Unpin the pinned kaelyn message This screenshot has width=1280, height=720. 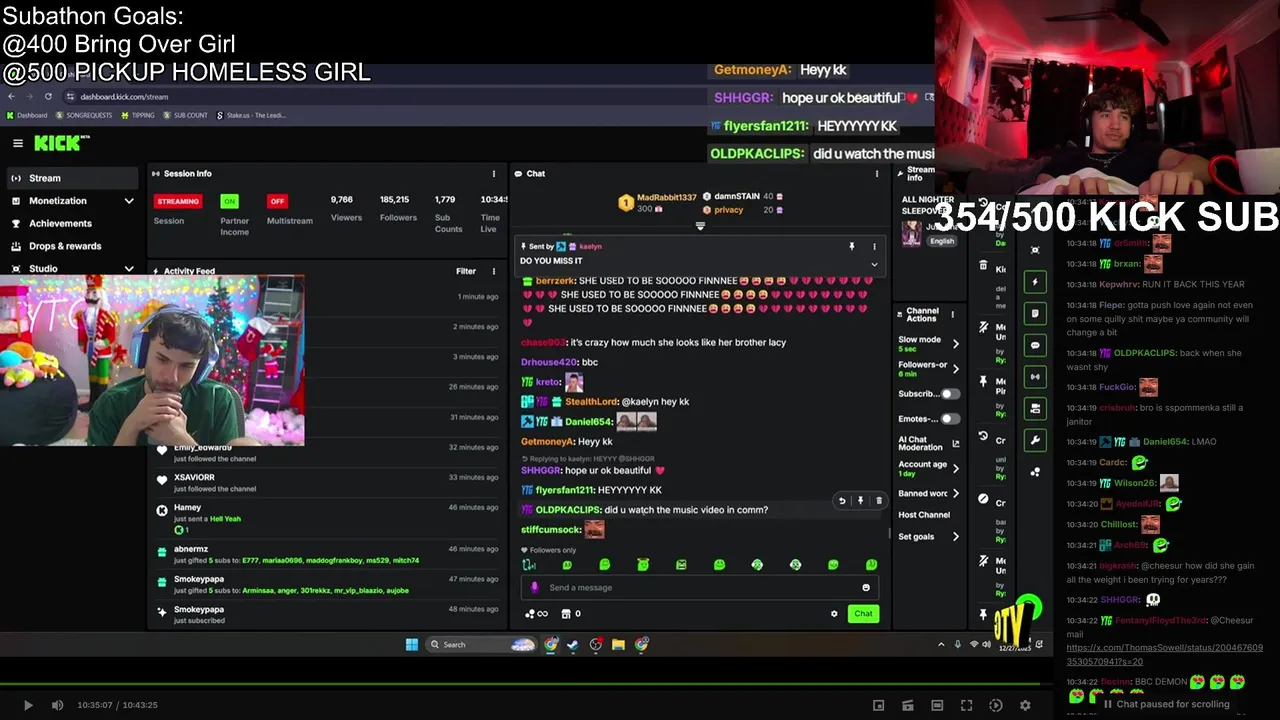(x=852, y=246)
